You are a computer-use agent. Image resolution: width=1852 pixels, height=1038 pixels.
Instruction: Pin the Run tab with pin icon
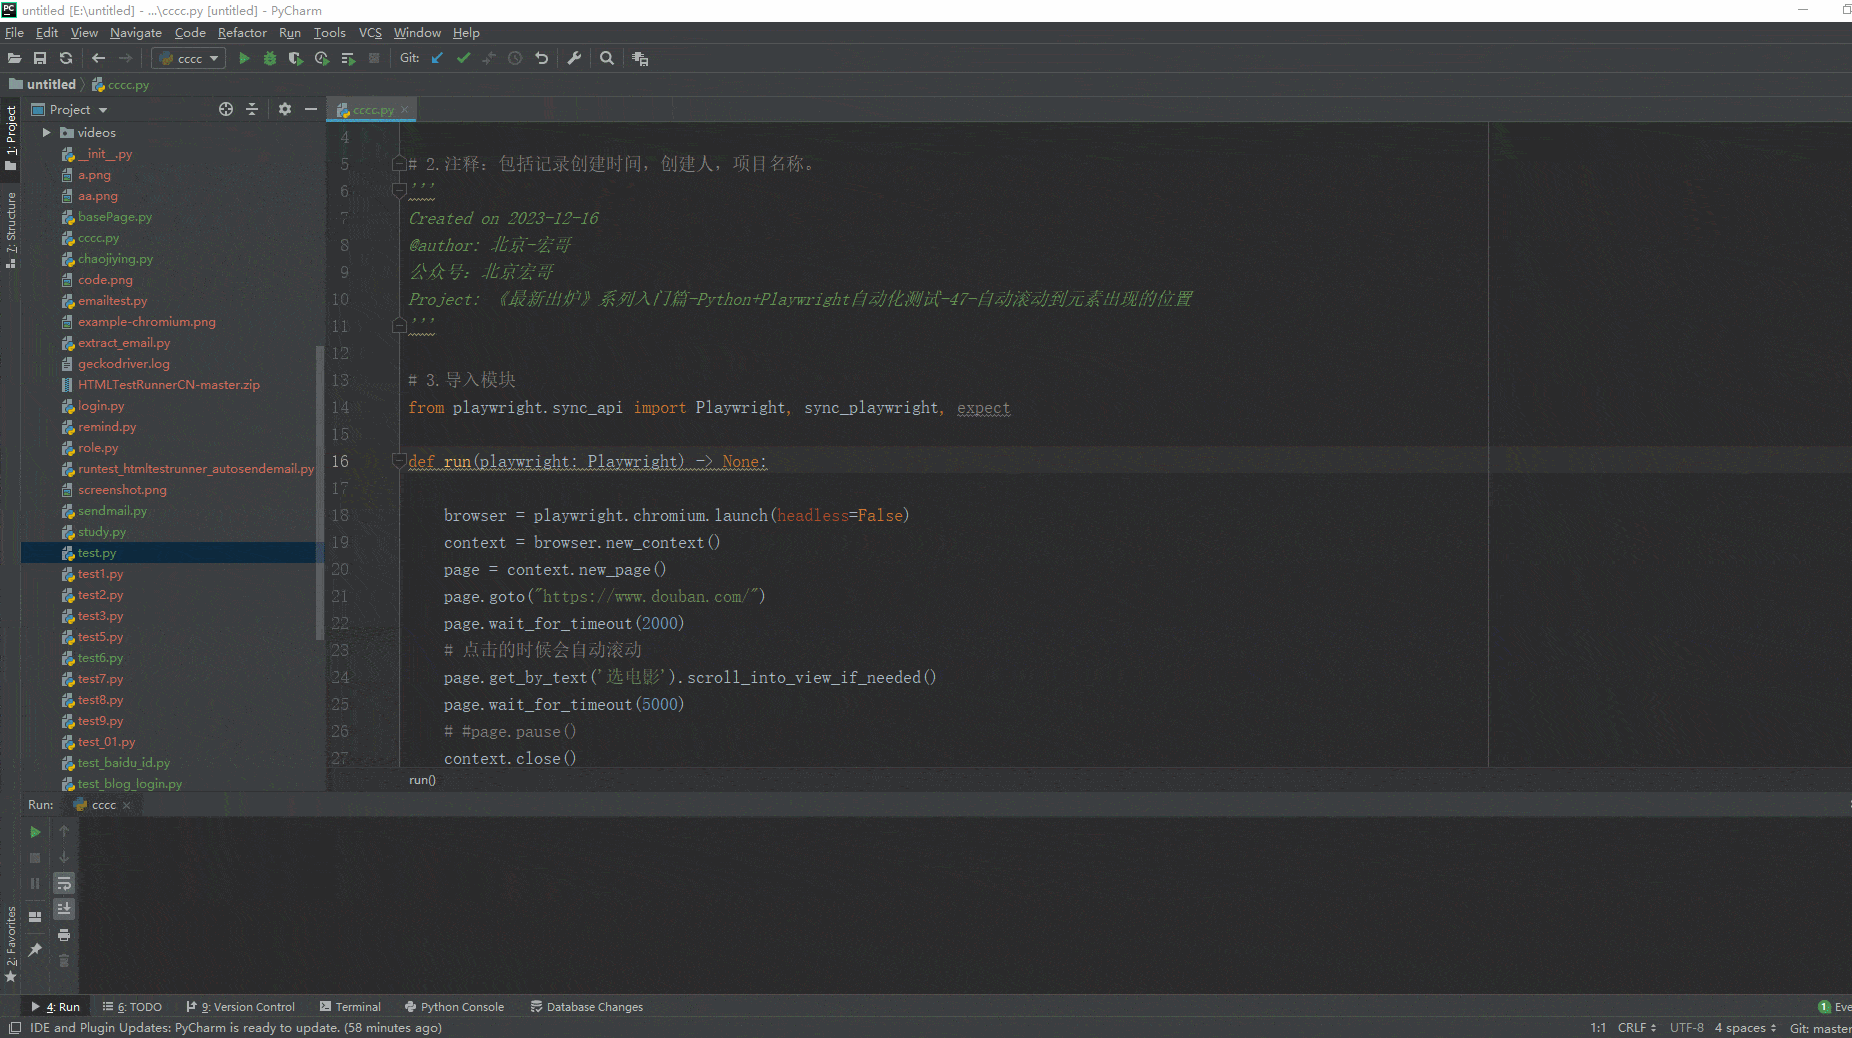click(x=35, y=949)
